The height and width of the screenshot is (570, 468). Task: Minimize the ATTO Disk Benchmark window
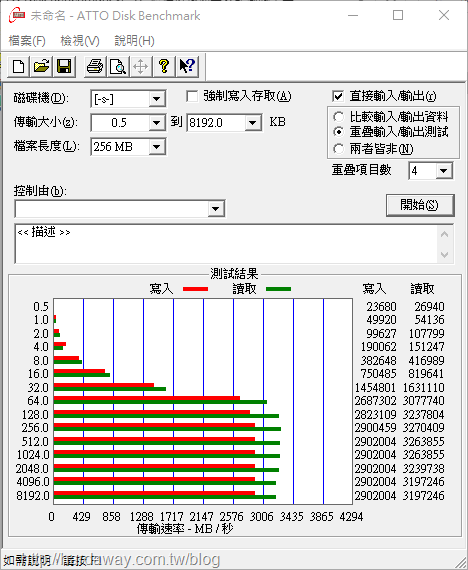point(353,15)
